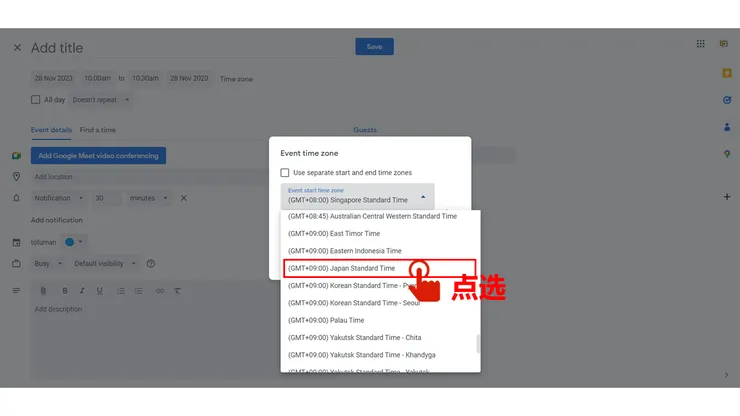
Task: Insert a numbered list
Action: click(121, 291)
